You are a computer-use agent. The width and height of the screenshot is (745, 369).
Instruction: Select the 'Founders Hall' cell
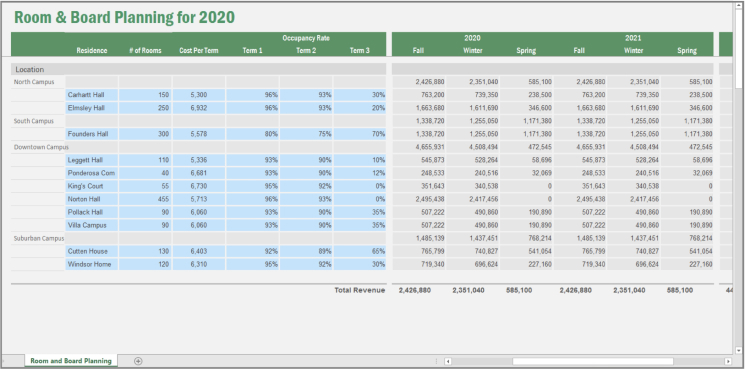point(92,134)
